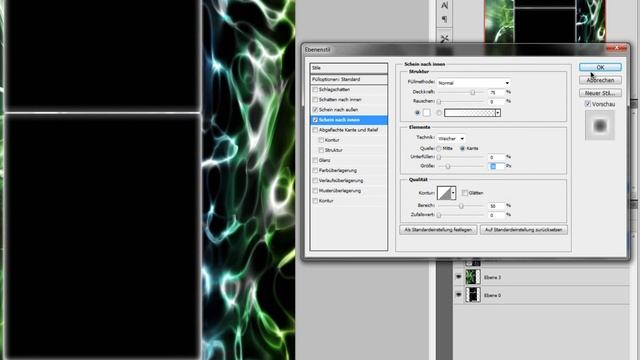
Task: Click Zufallswert value field
Action: (496, 215)
